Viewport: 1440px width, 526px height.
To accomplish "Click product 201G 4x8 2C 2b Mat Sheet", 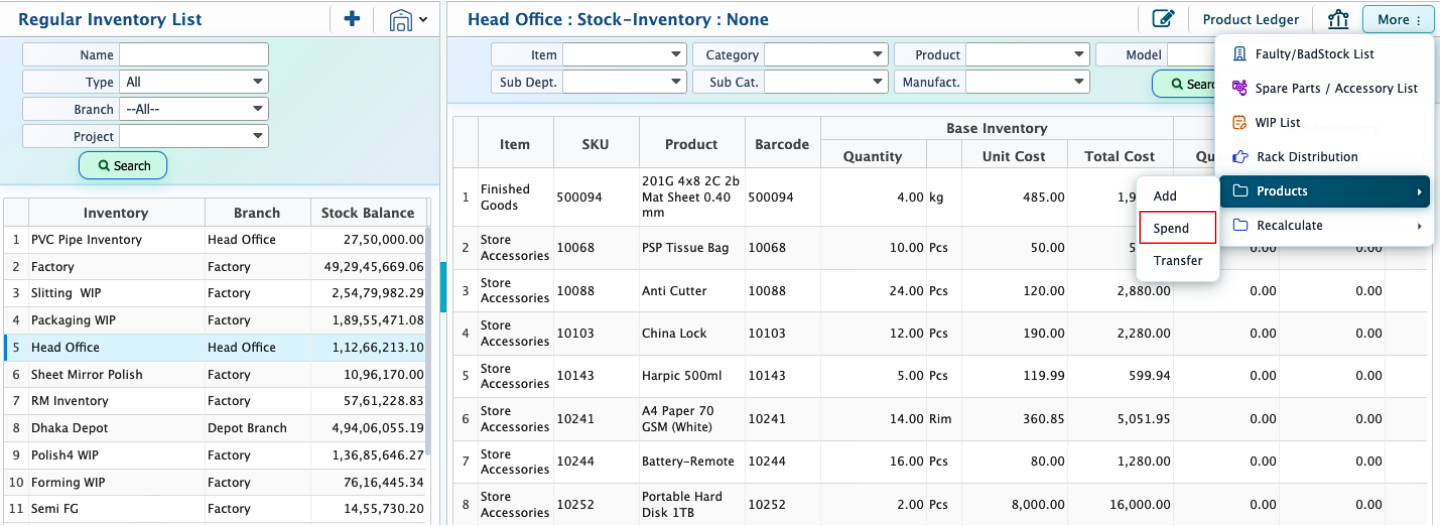I will (x=692, y=197).
